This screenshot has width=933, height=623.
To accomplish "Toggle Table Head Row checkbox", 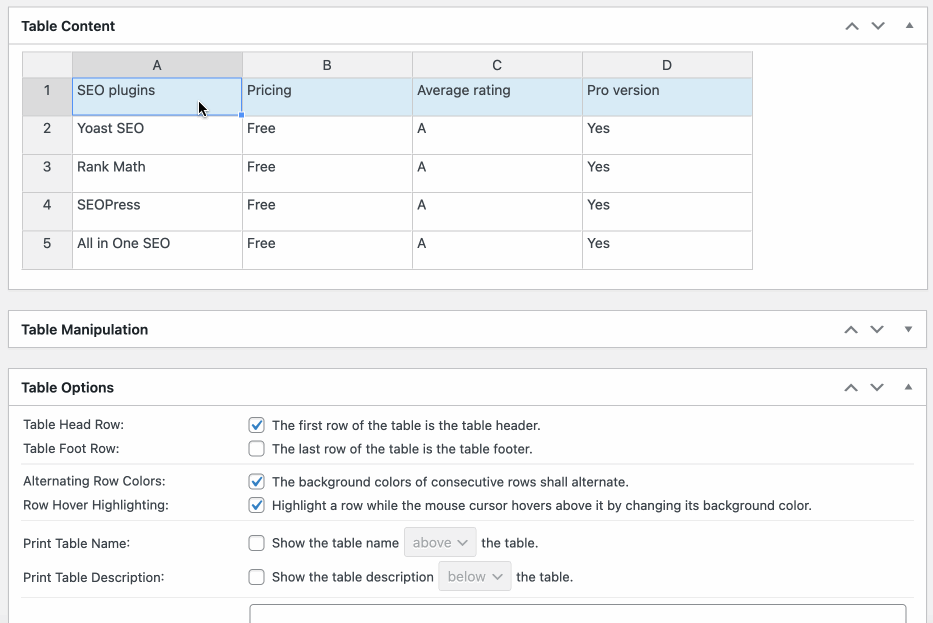I will point(256,425).
